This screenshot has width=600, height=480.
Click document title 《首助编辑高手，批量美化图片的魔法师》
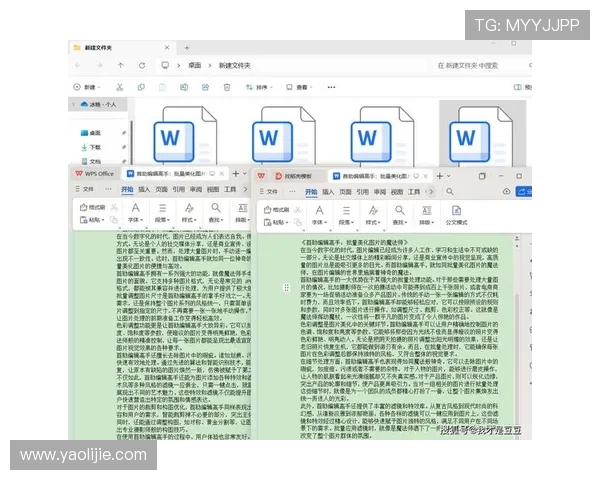click(355, 242)
